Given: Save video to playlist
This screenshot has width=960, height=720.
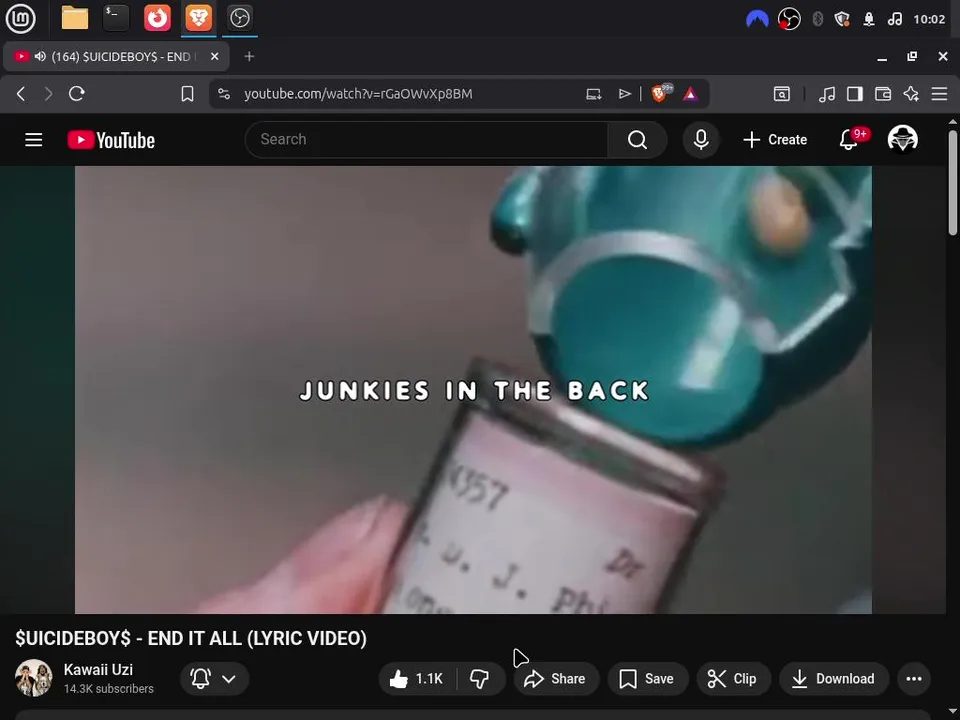Looking at the screenshot, I should (x=647, y=678).
